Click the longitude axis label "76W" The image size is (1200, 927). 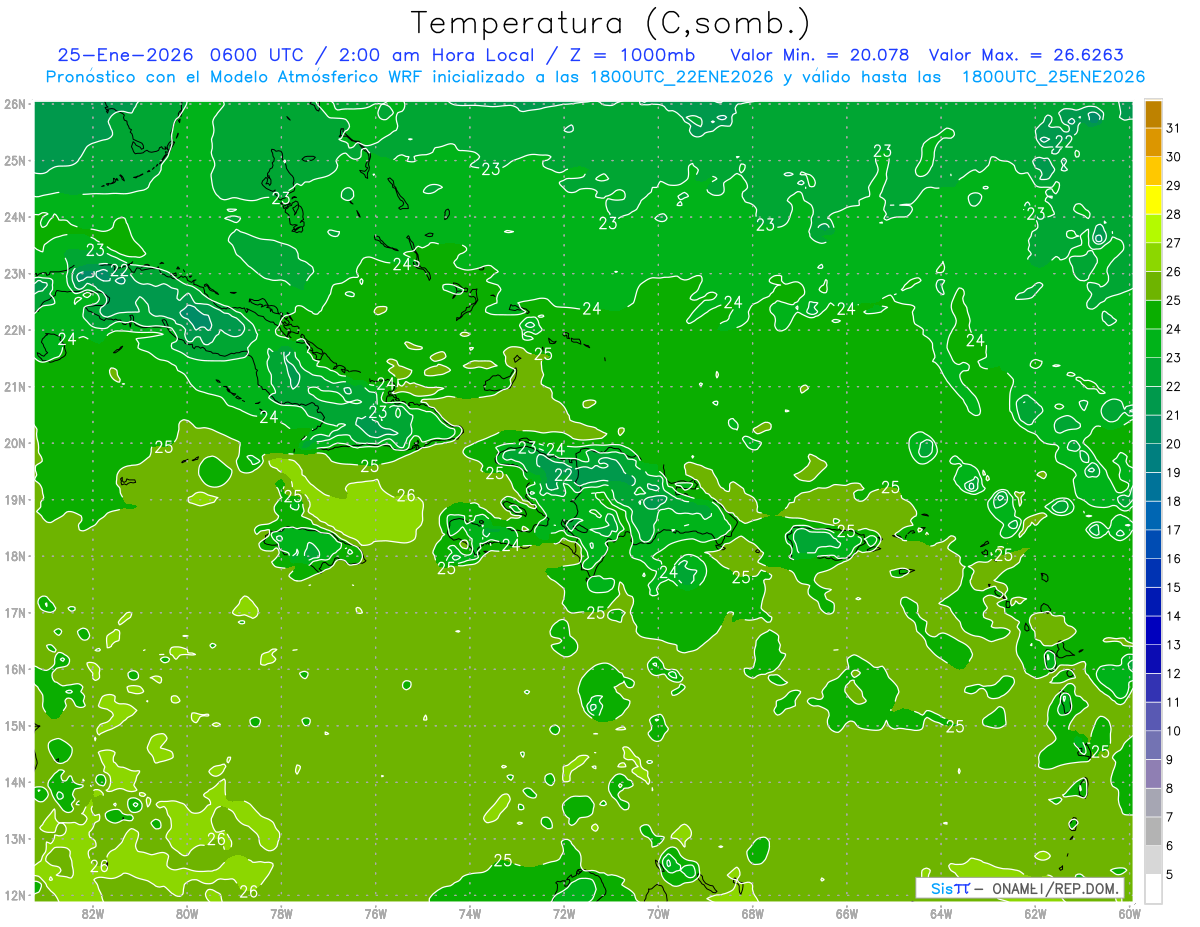coord(375,913)
